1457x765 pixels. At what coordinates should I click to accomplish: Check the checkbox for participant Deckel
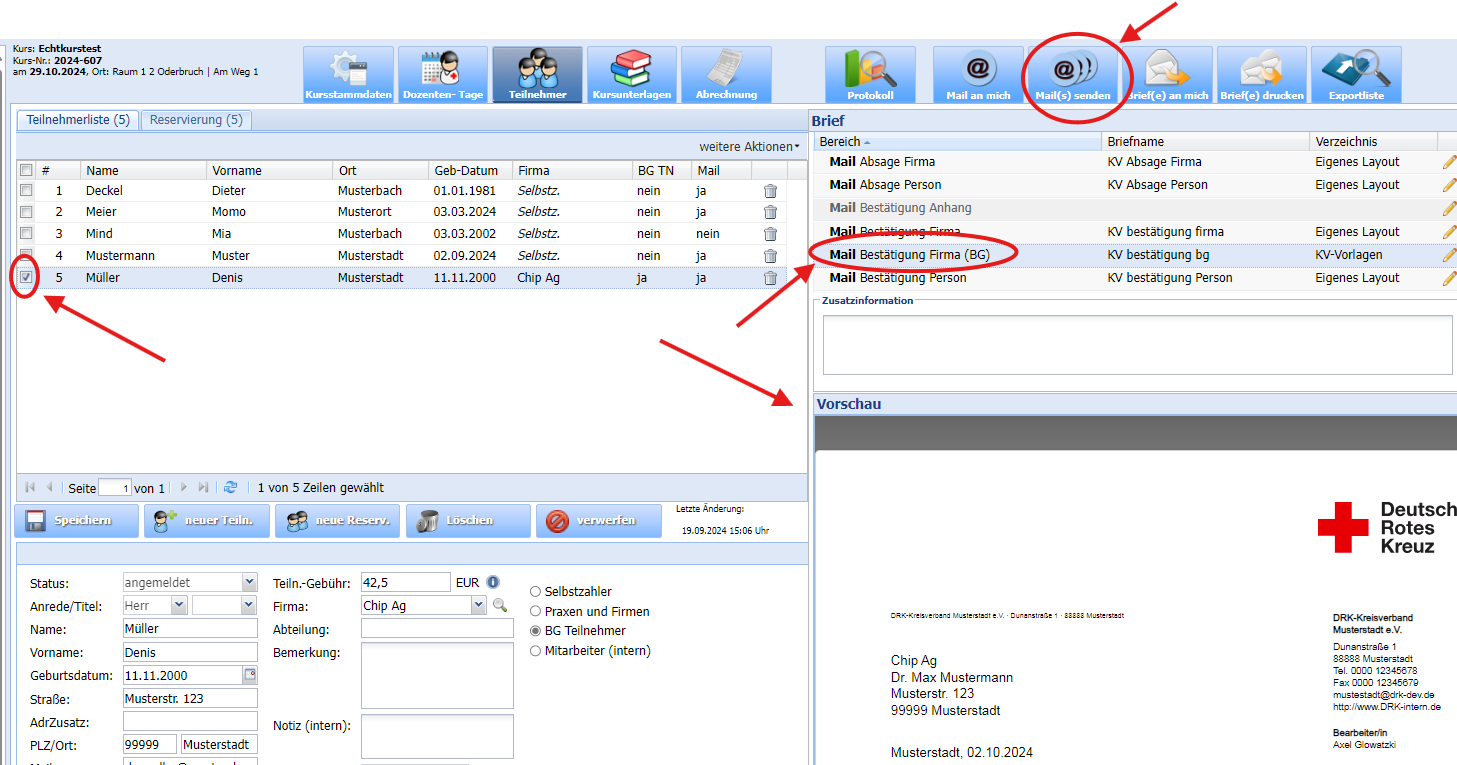tap(27, 190)
